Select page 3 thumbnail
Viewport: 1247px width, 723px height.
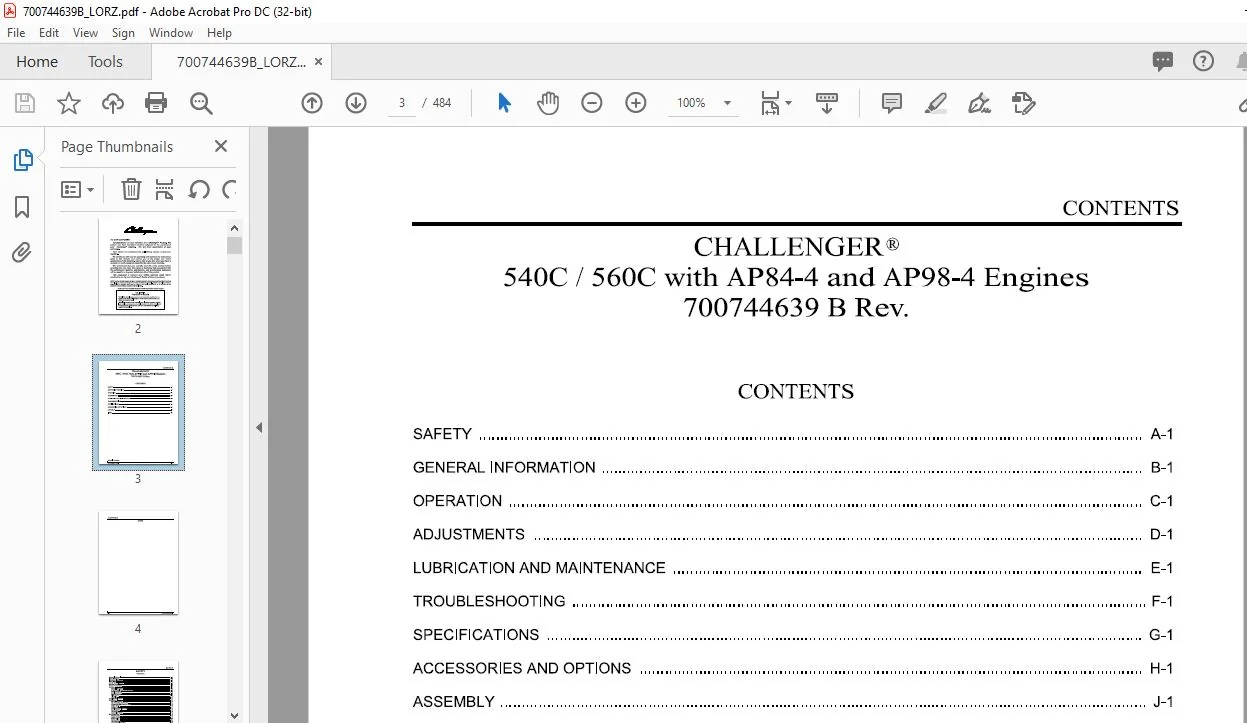pos(138,412)
